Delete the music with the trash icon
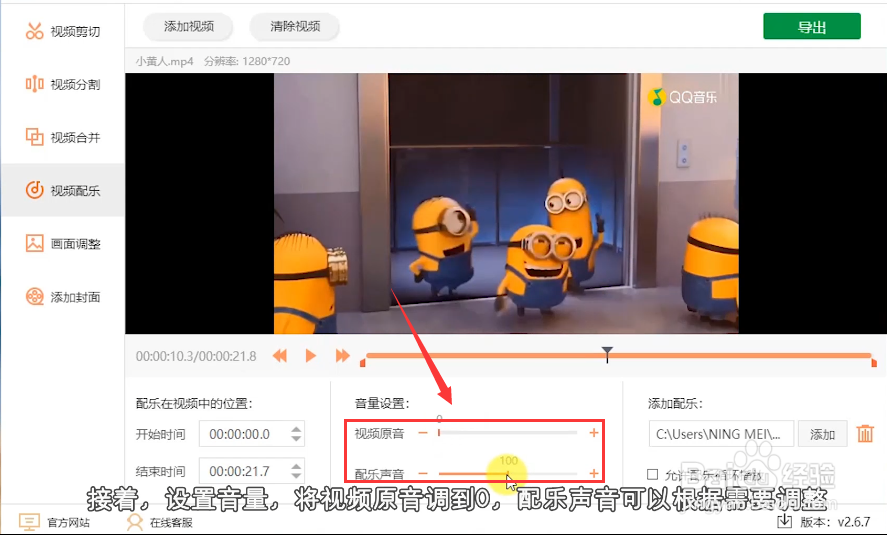Image resolution: width=887 pixels, height=535 pixels. pos(865,434)
